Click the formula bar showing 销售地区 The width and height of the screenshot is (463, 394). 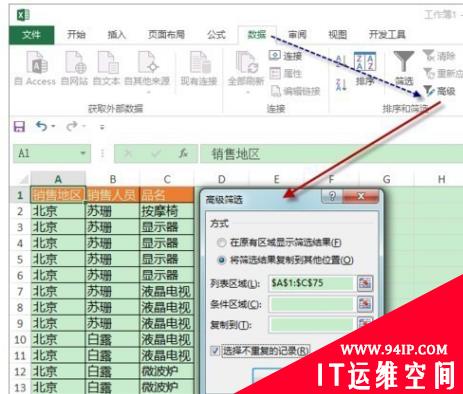click(x=331, y=154)
